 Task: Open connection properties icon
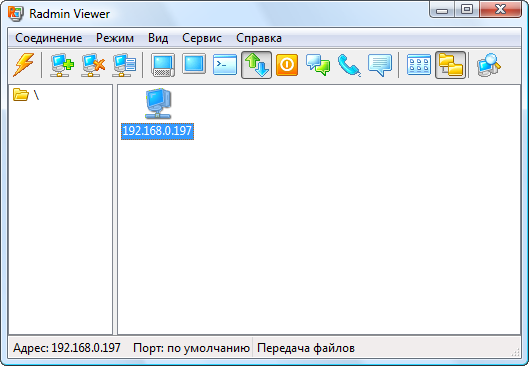[x=124, y=65]
